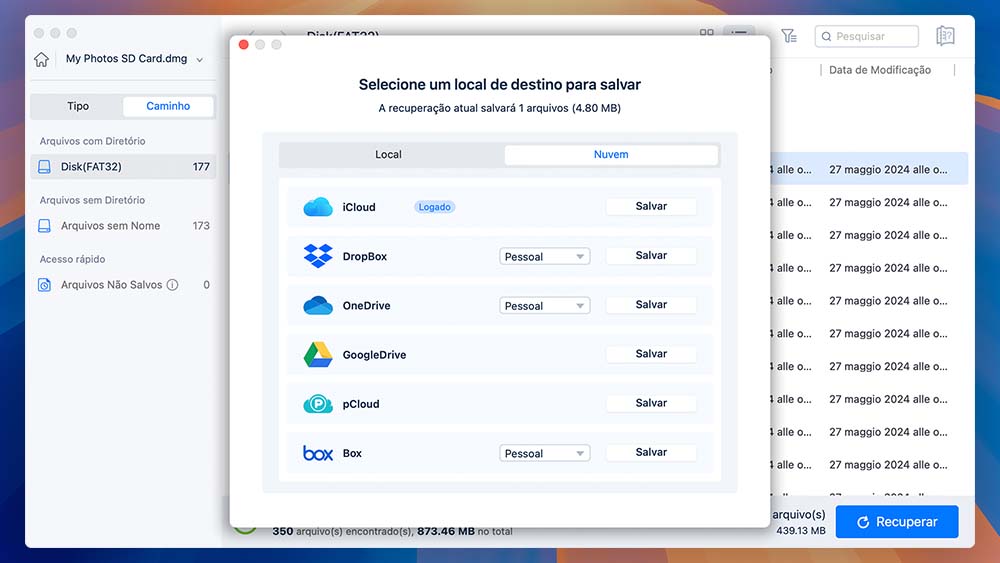Click Salvar in the OneDrive row
Screen dimensions: 1000x563
click(x=651, y=304)
